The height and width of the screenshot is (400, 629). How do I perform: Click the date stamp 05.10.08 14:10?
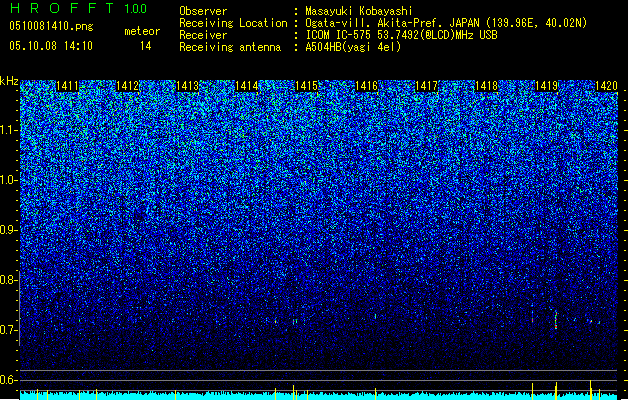point(51,45)
